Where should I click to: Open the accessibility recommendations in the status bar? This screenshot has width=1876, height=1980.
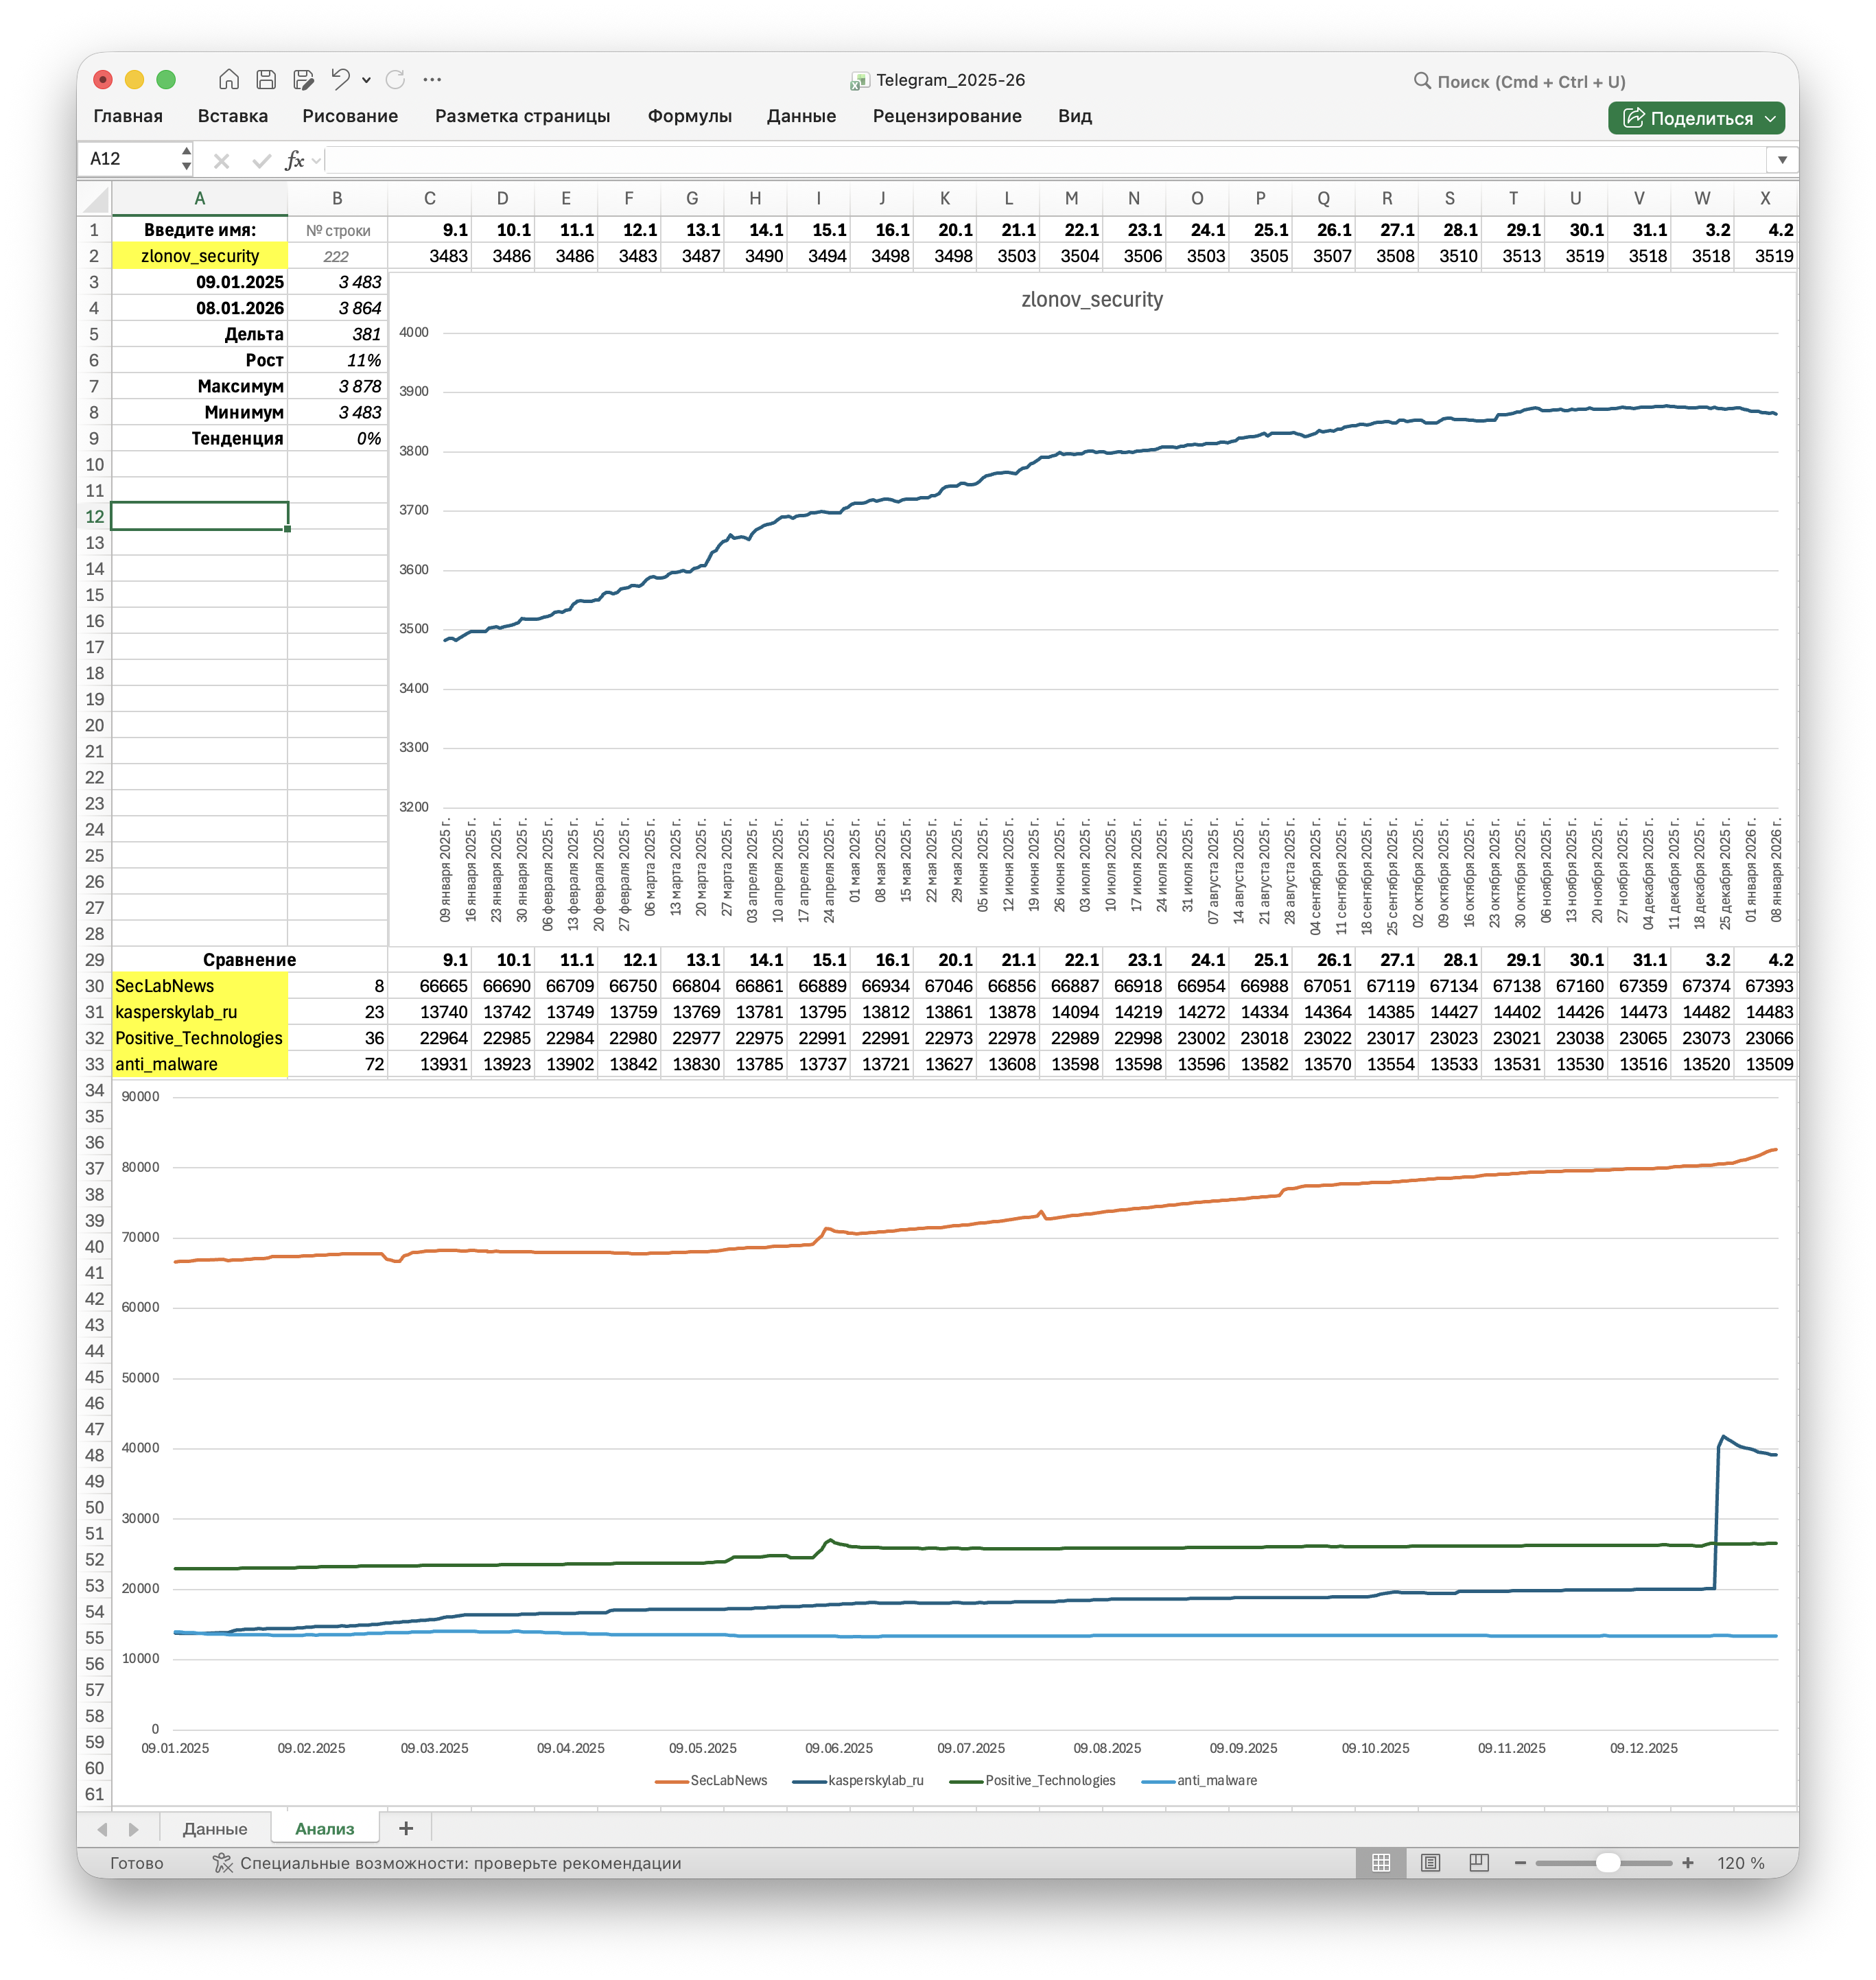[x=447, y=1863]
